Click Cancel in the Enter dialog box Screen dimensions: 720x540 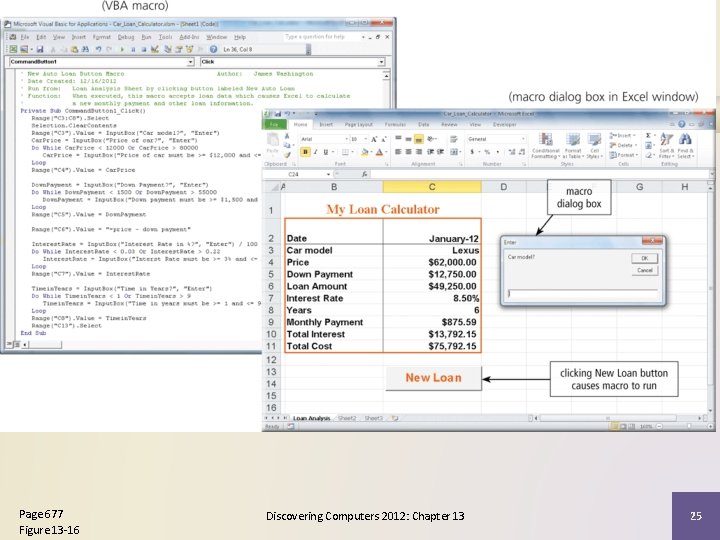pos(645,270)
